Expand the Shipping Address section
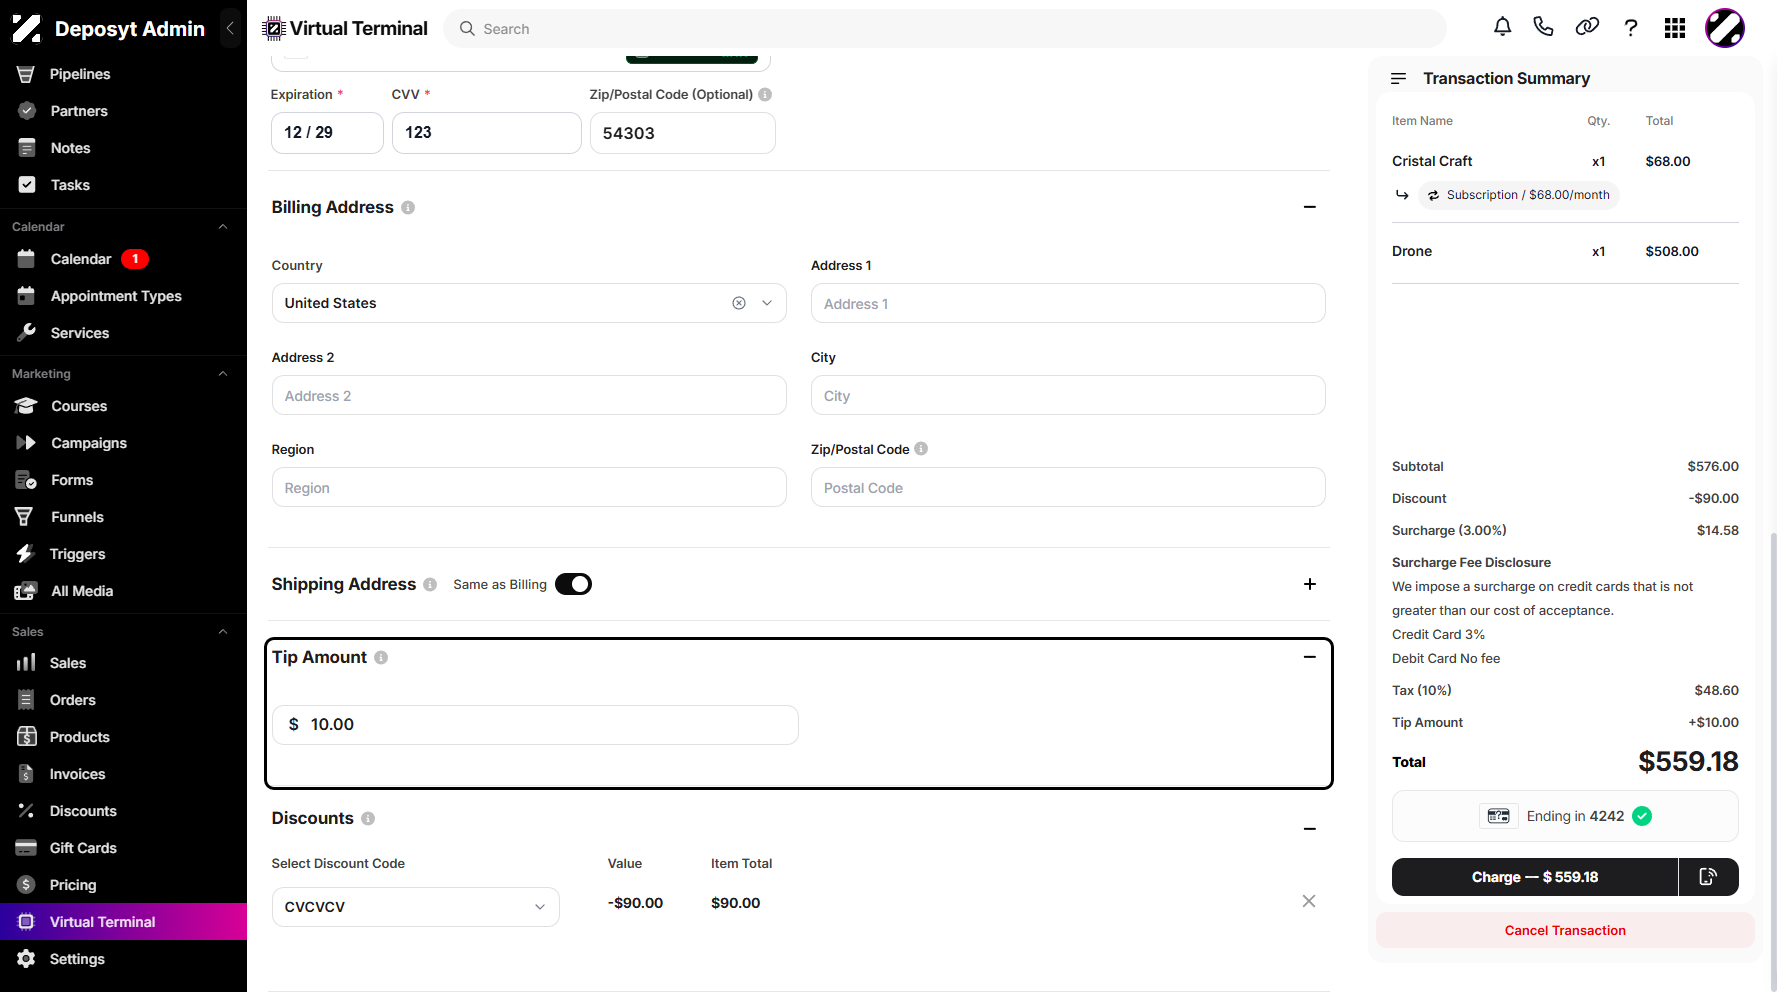The height and width of the screenshot is (992, 1777). point(1310,584)
